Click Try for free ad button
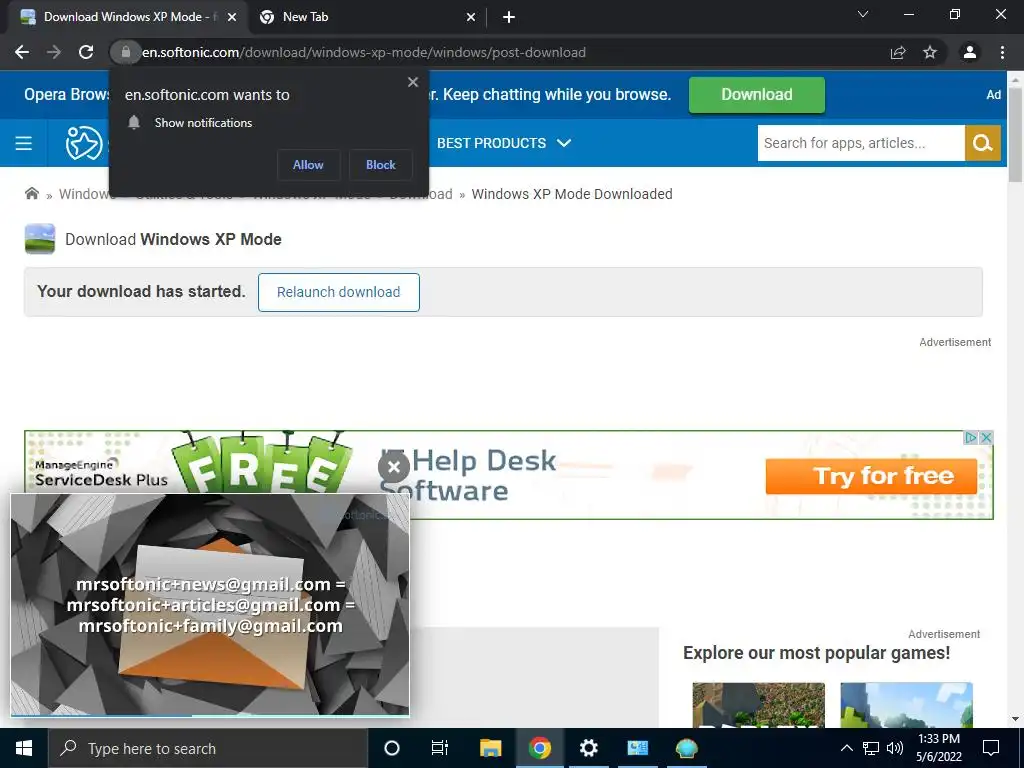 pos(871,476)
